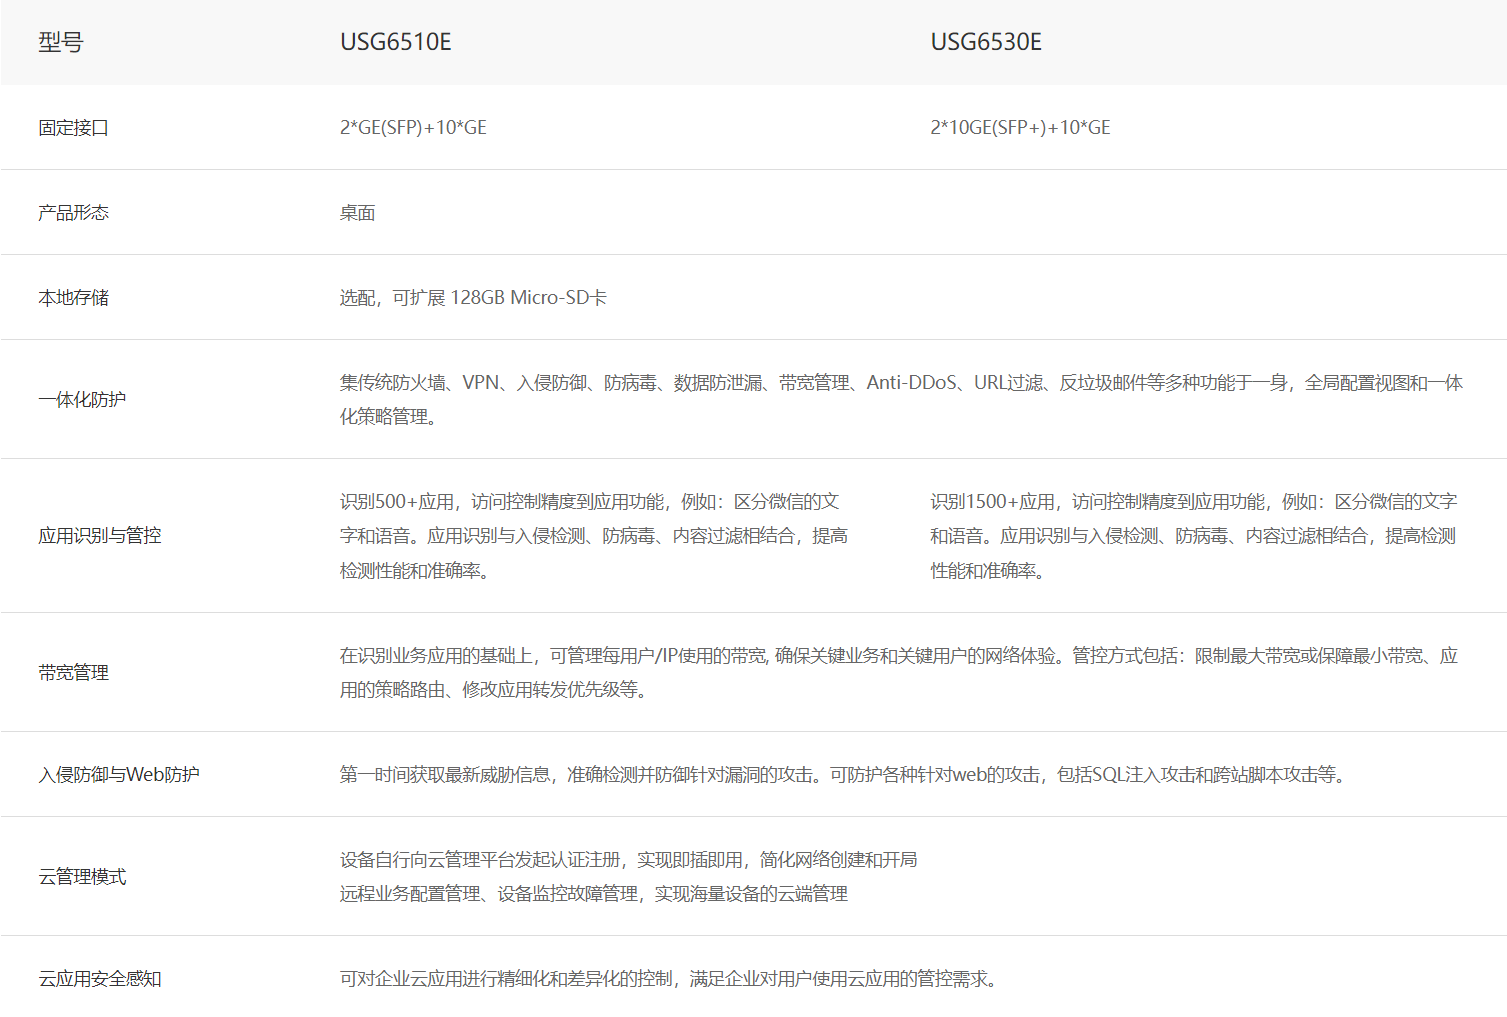Click the USG6530E column header
This screenshot has width=1507, height=1017.
tap(985, 42)
